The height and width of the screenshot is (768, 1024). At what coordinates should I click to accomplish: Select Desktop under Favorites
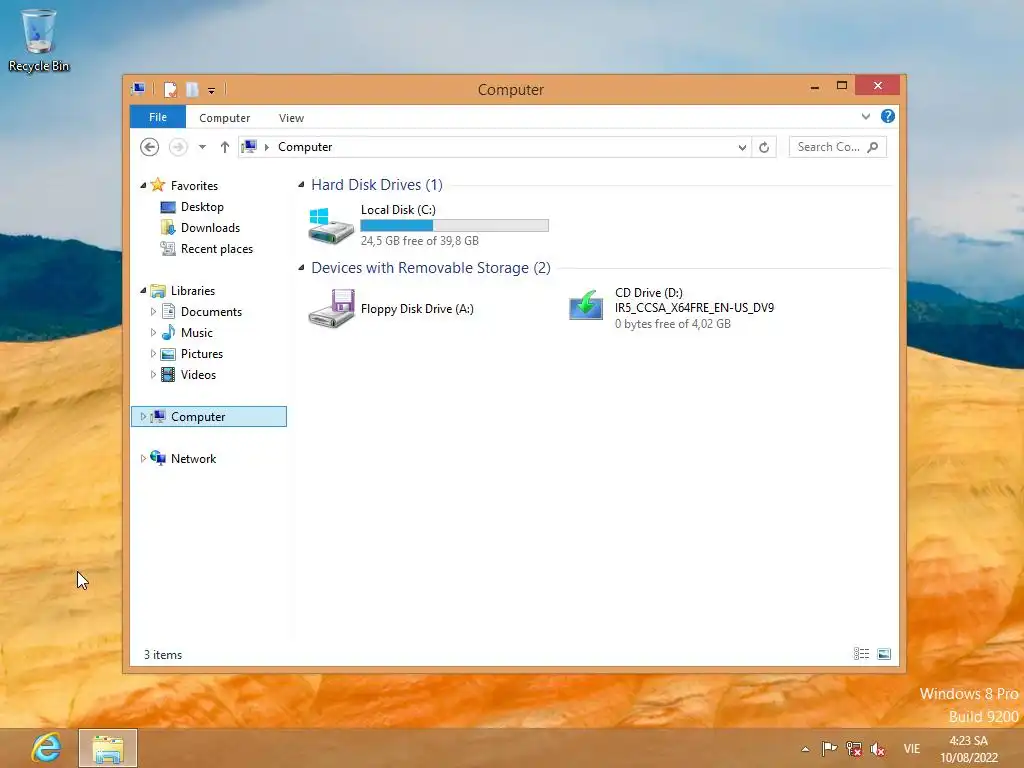click(202, 206)
